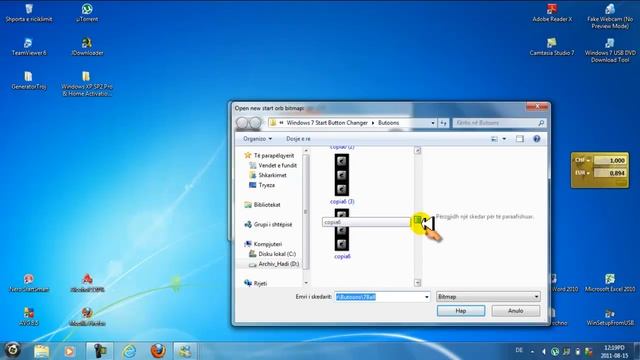640x360 pixels.
Task: Open the Emri i skedarit filename dropdown
Action: (x=427, y=297)
